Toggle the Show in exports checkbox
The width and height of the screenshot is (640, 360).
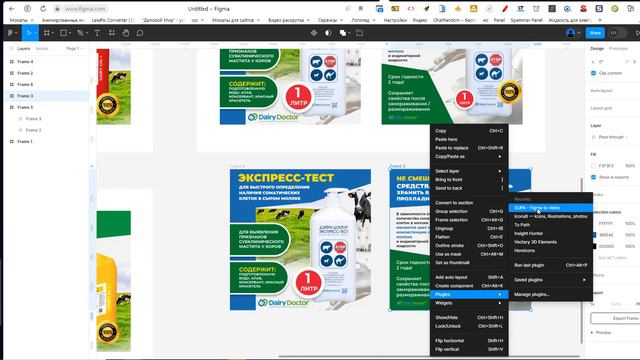pos(593,177)
